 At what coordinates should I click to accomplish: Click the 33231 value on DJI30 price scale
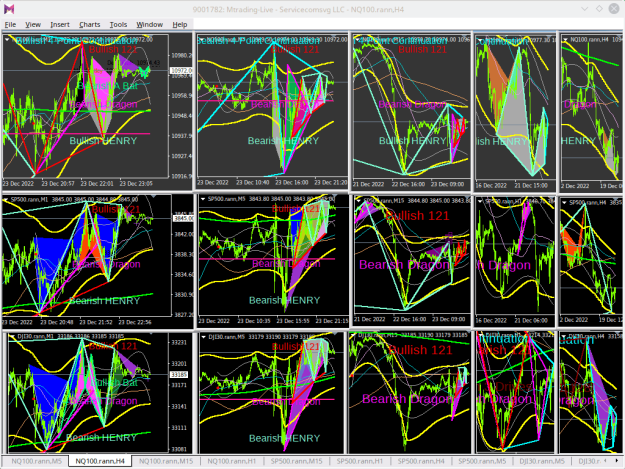click(179, 343)
